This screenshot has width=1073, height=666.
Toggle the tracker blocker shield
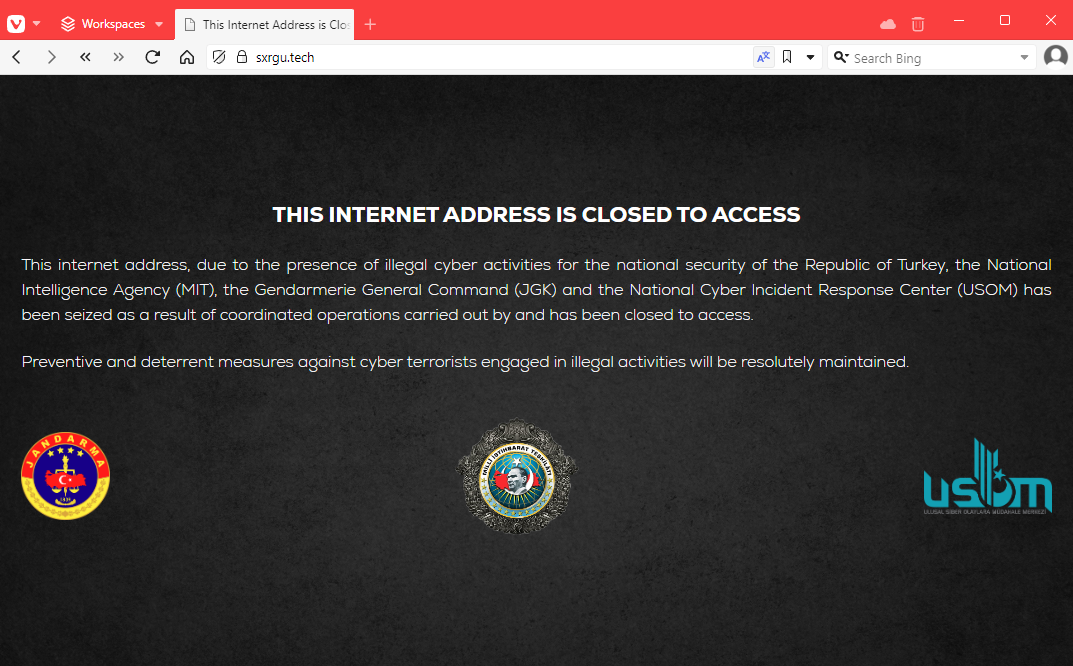(x=219, y=57)
